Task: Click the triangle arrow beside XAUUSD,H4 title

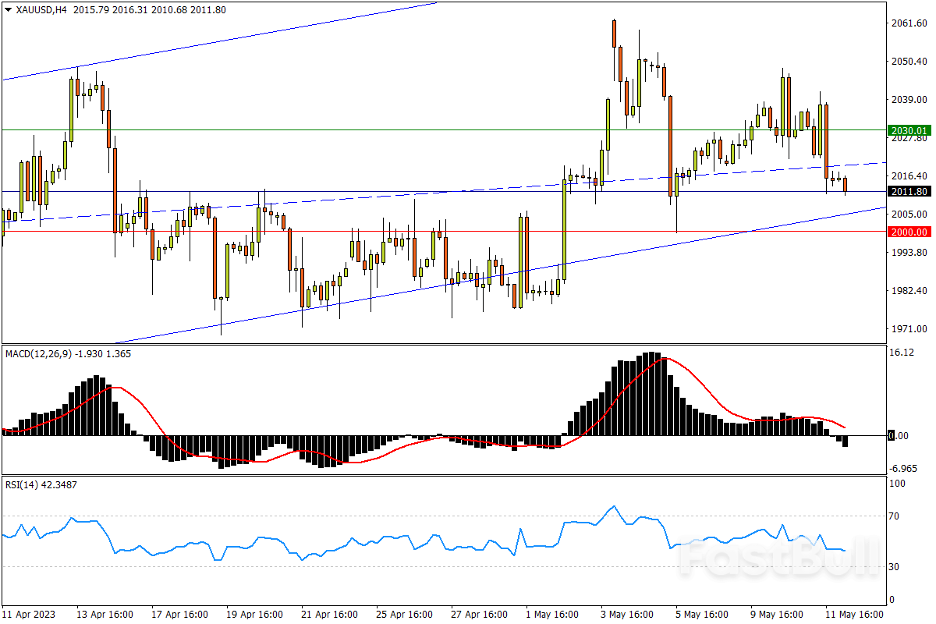Action: pyautogui.click(x=8, y=9)
